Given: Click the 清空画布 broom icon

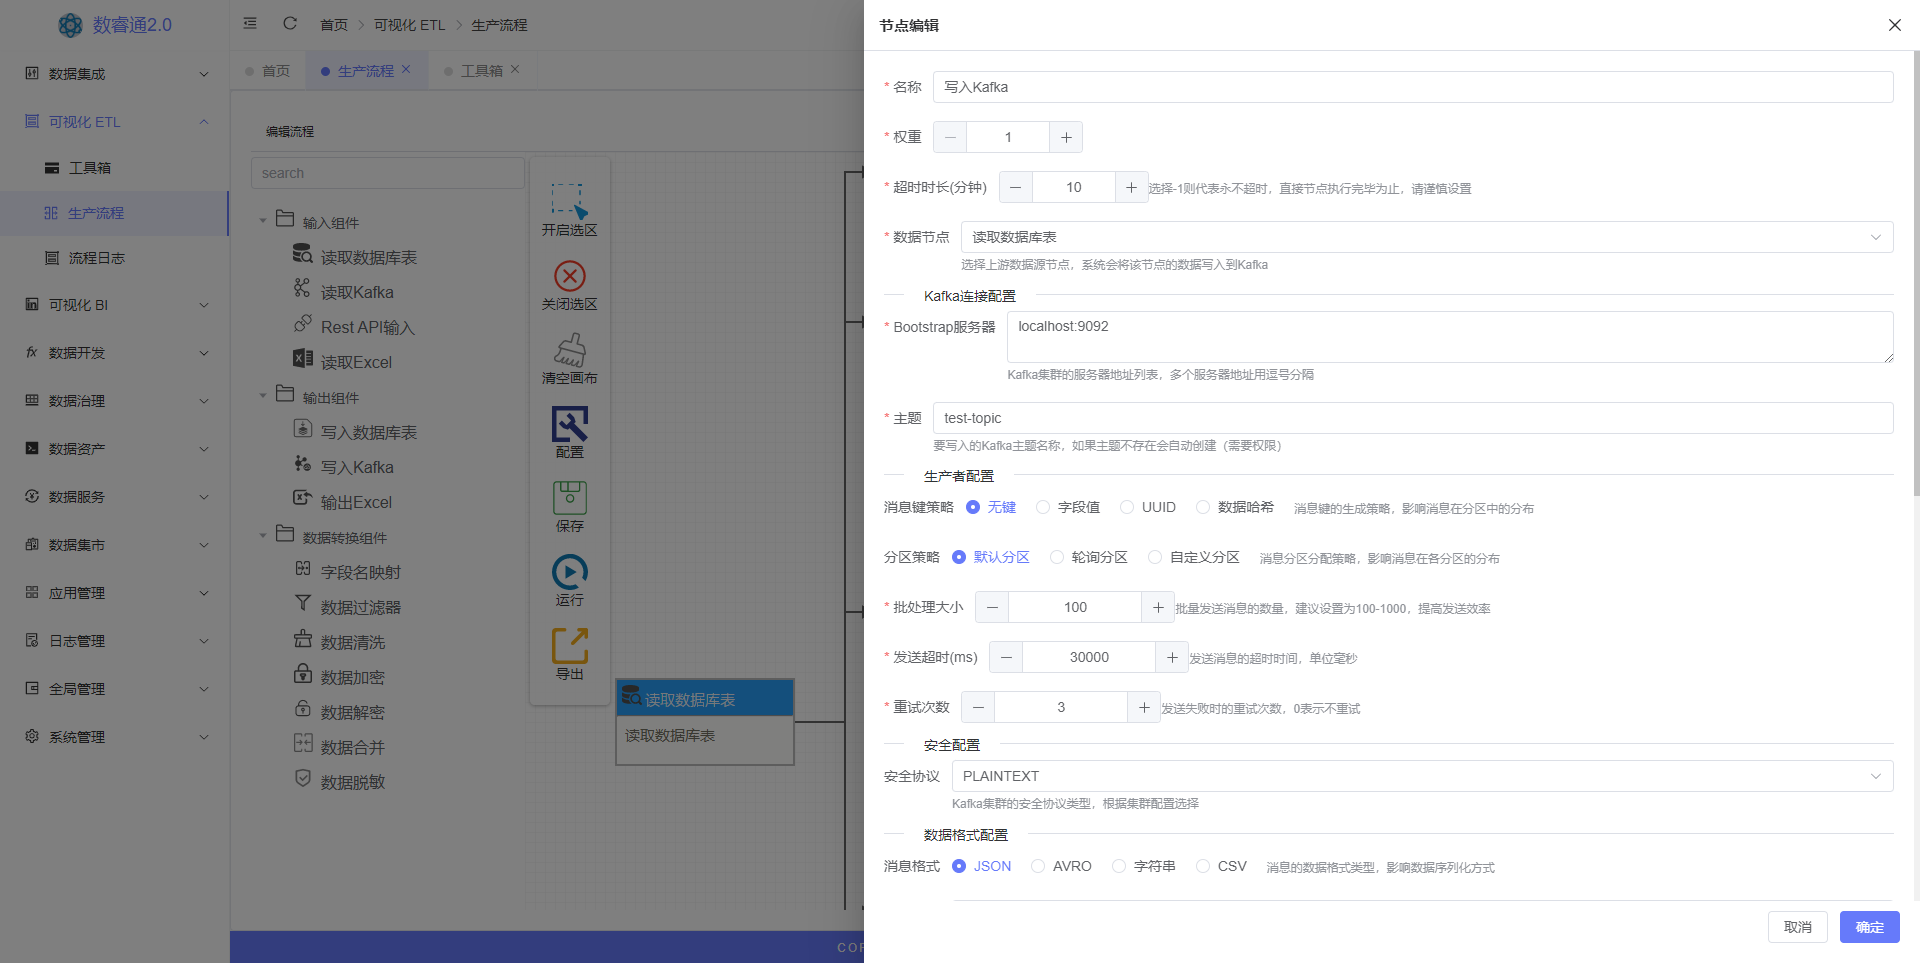Looking at the screenshot, I should point(570,350).
